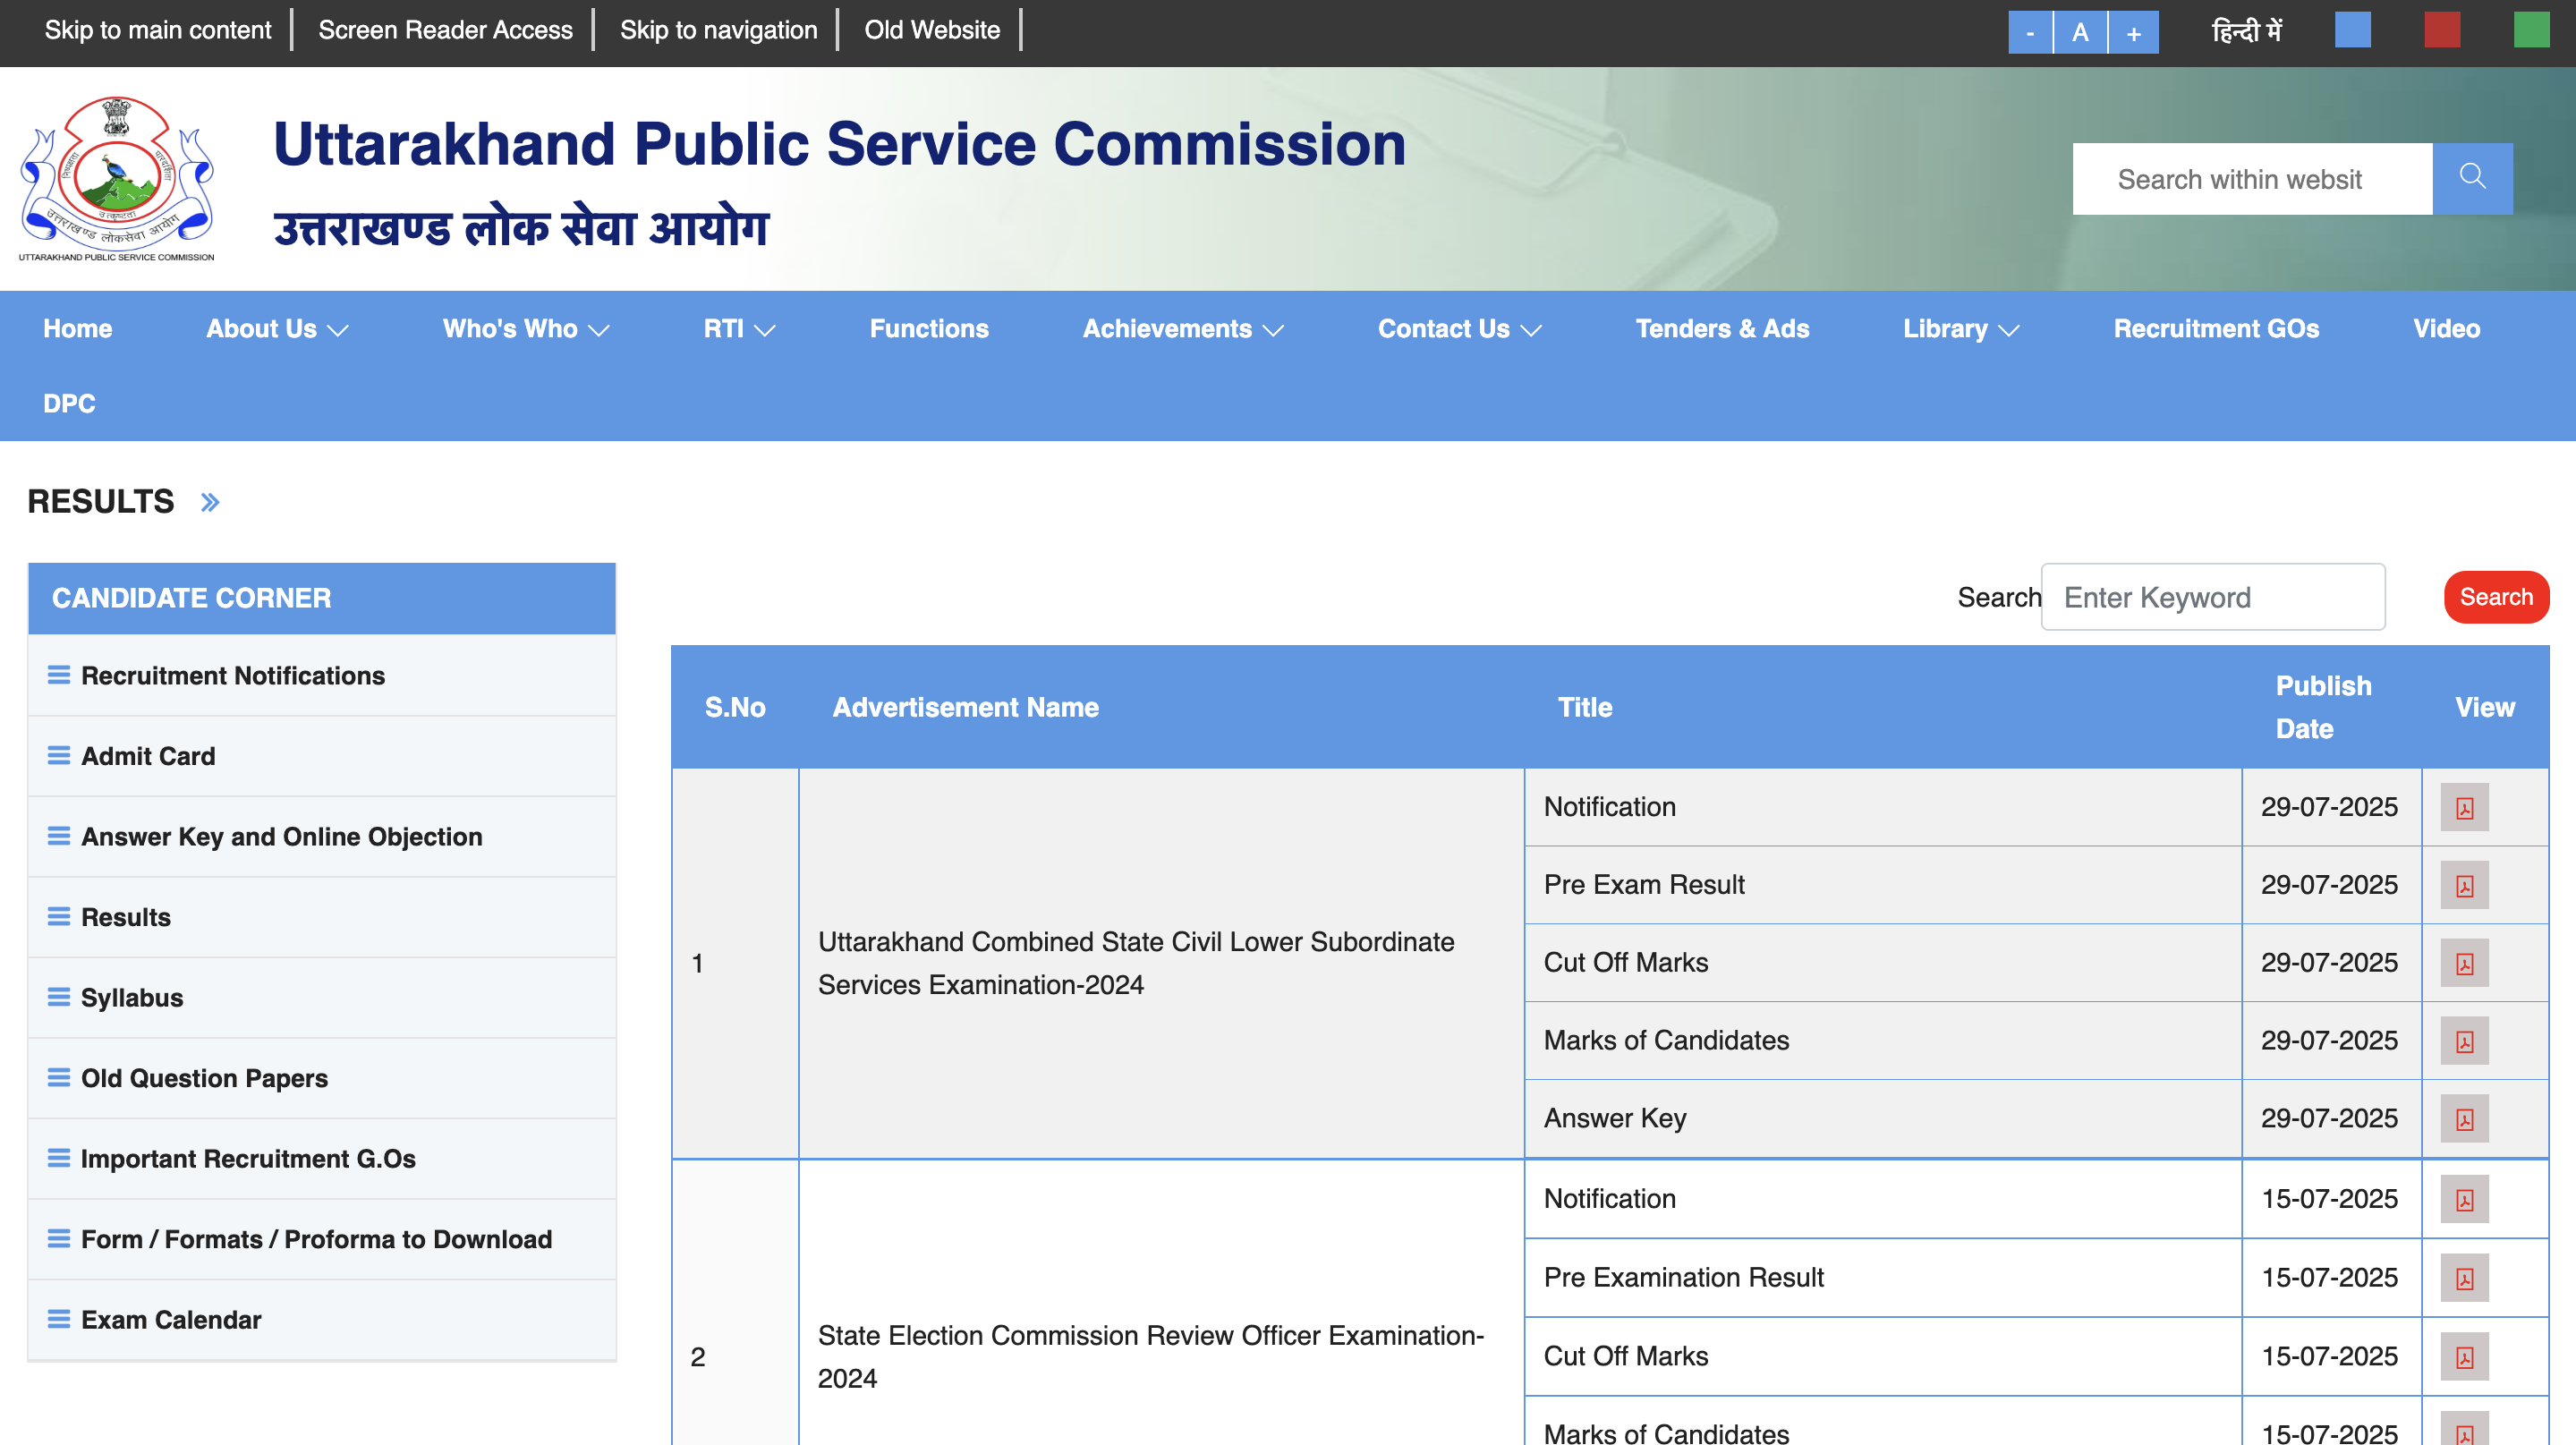Image resolution: width=2576 pixels, height=1445 pixels.
Task: Click the list icon beside Admit Card
Action: (x=59, y=756)
